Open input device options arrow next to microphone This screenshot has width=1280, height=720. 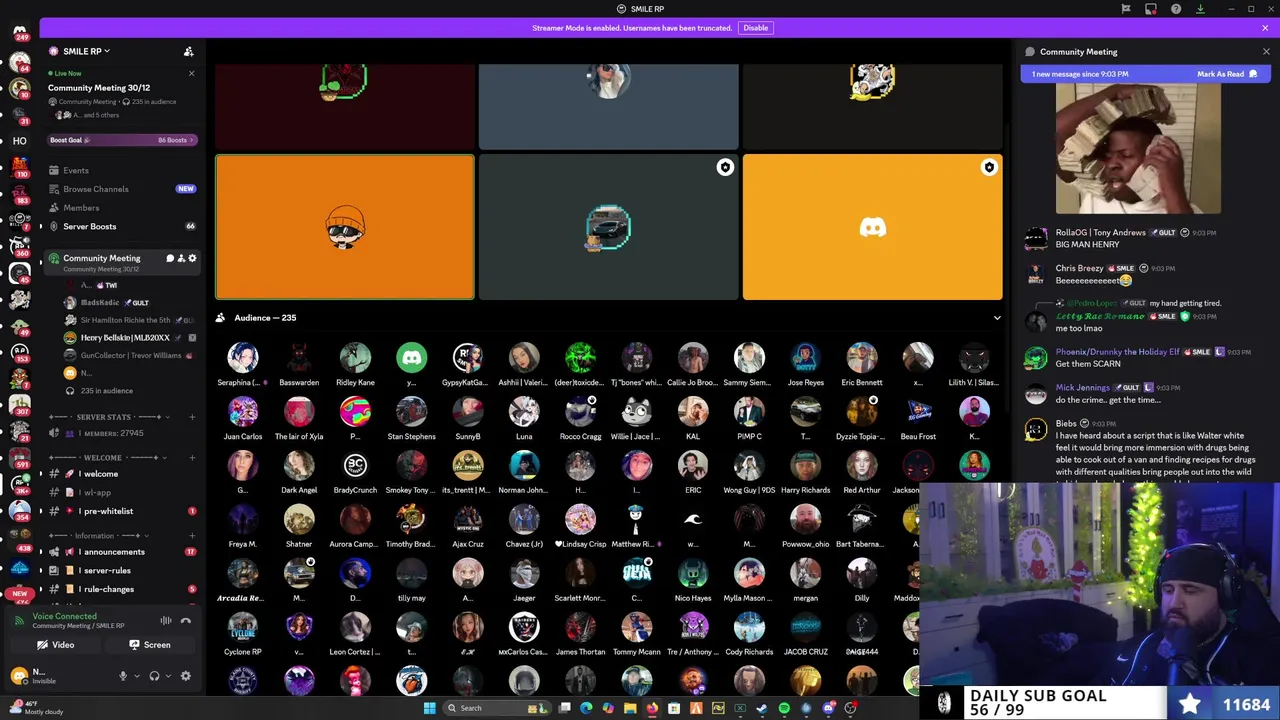pyautogui.click(x=136, y=676)
